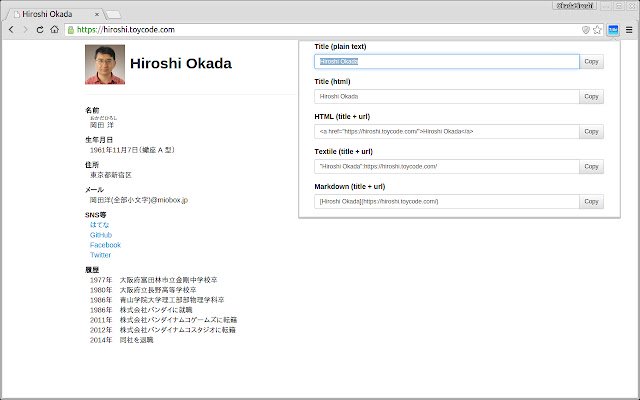This screenshot has height=400, width=640.
Task: Copy the Textile title + url
Action: point(591,167)
